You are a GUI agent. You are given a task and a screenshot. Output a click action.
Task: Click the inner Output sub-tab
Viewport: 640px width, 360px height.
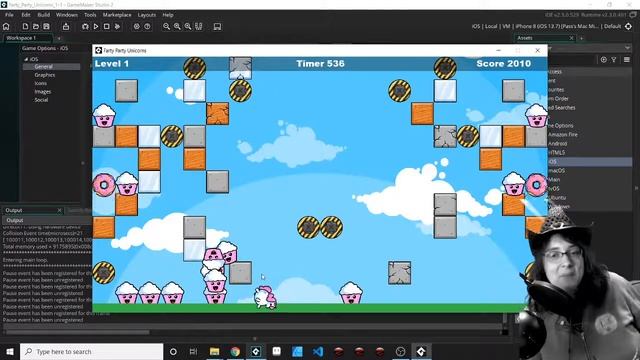[x=15, y=220]
